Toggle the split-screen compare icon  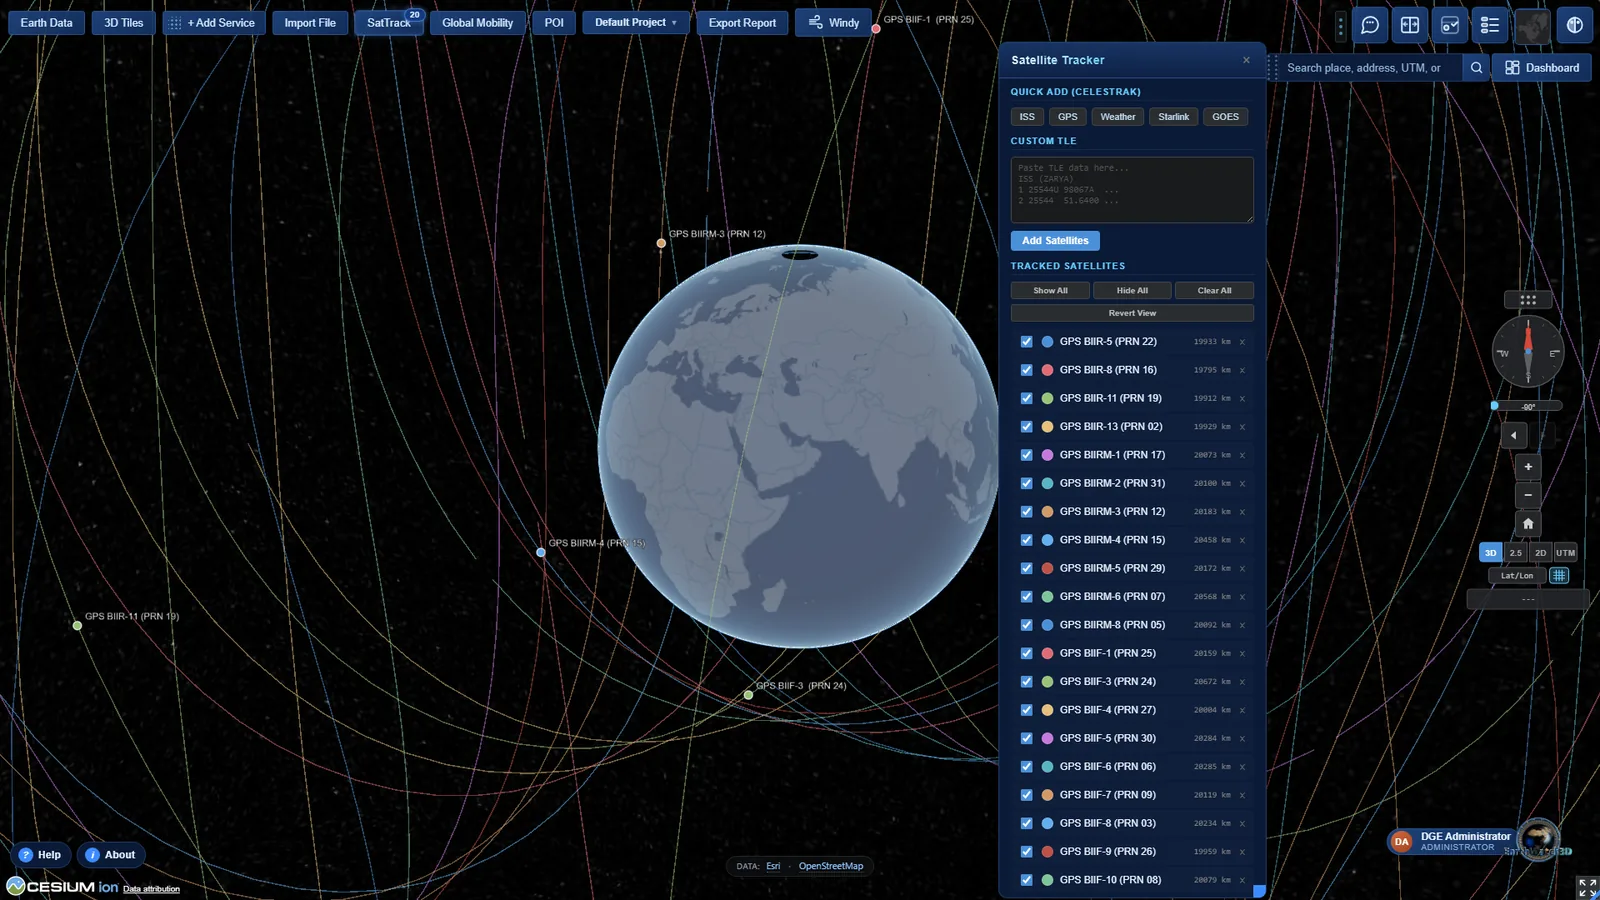click(x=1410, y=25)
